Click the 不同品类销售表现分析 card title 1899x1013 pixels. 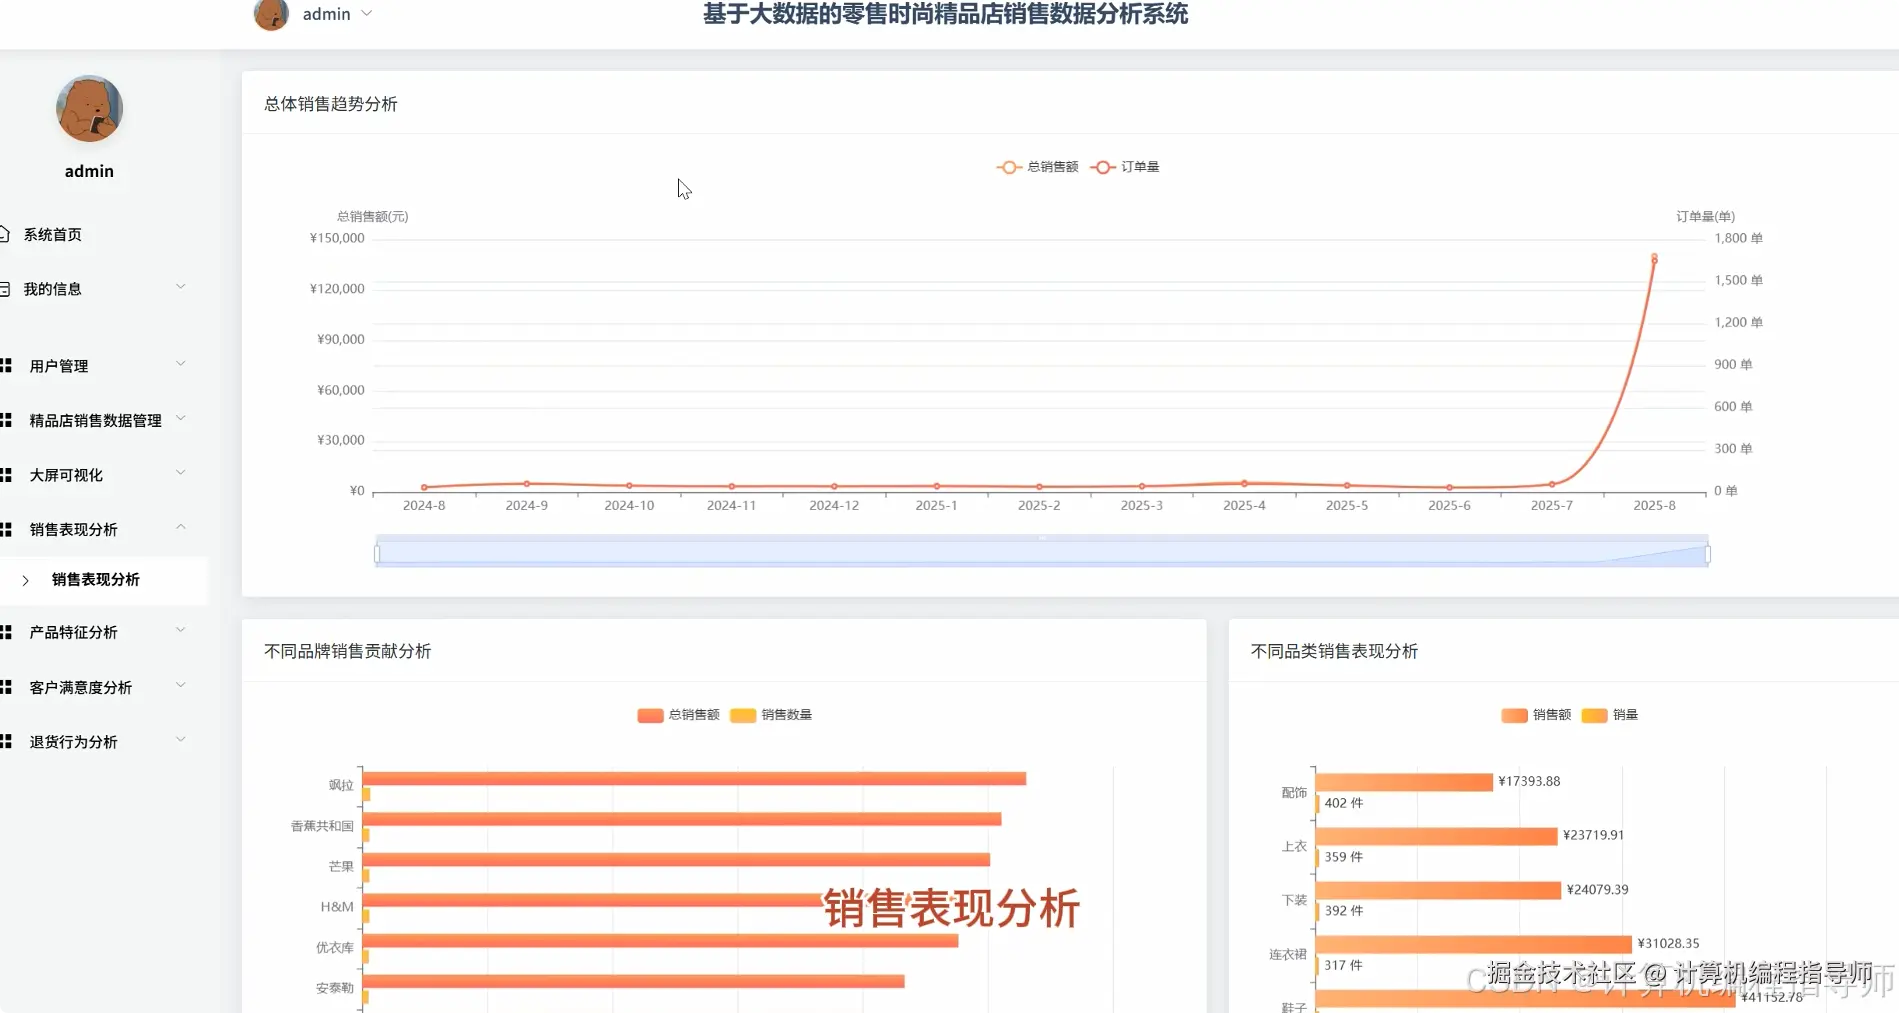1334,651
